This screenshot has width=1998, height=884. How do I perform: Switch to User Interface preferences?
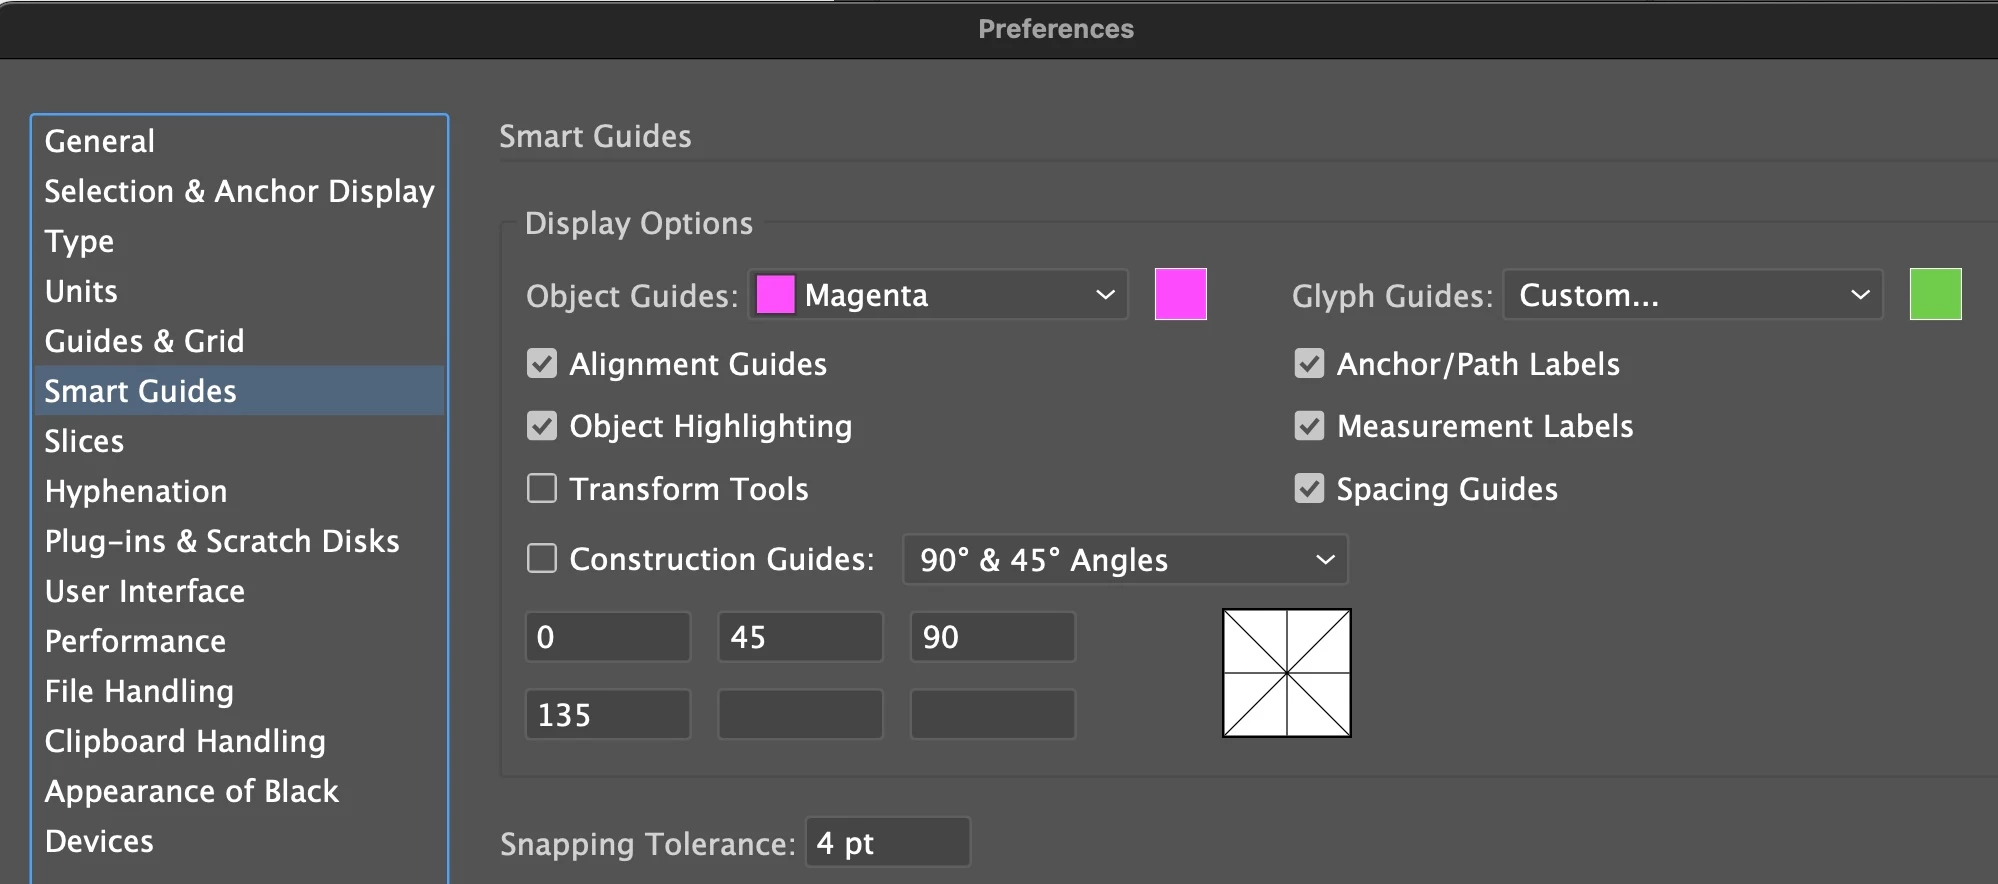(145, 591)
